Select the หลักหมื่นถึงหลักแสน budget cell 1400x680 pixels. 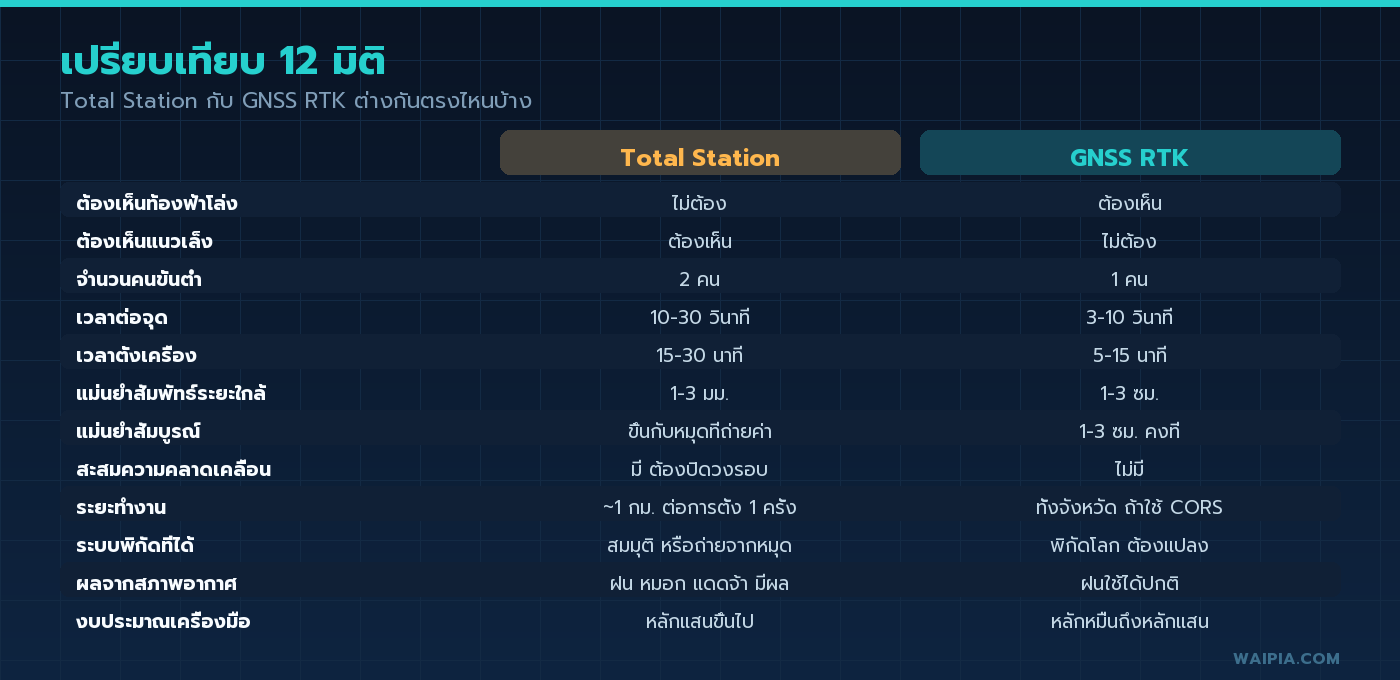click(1130, 622)
